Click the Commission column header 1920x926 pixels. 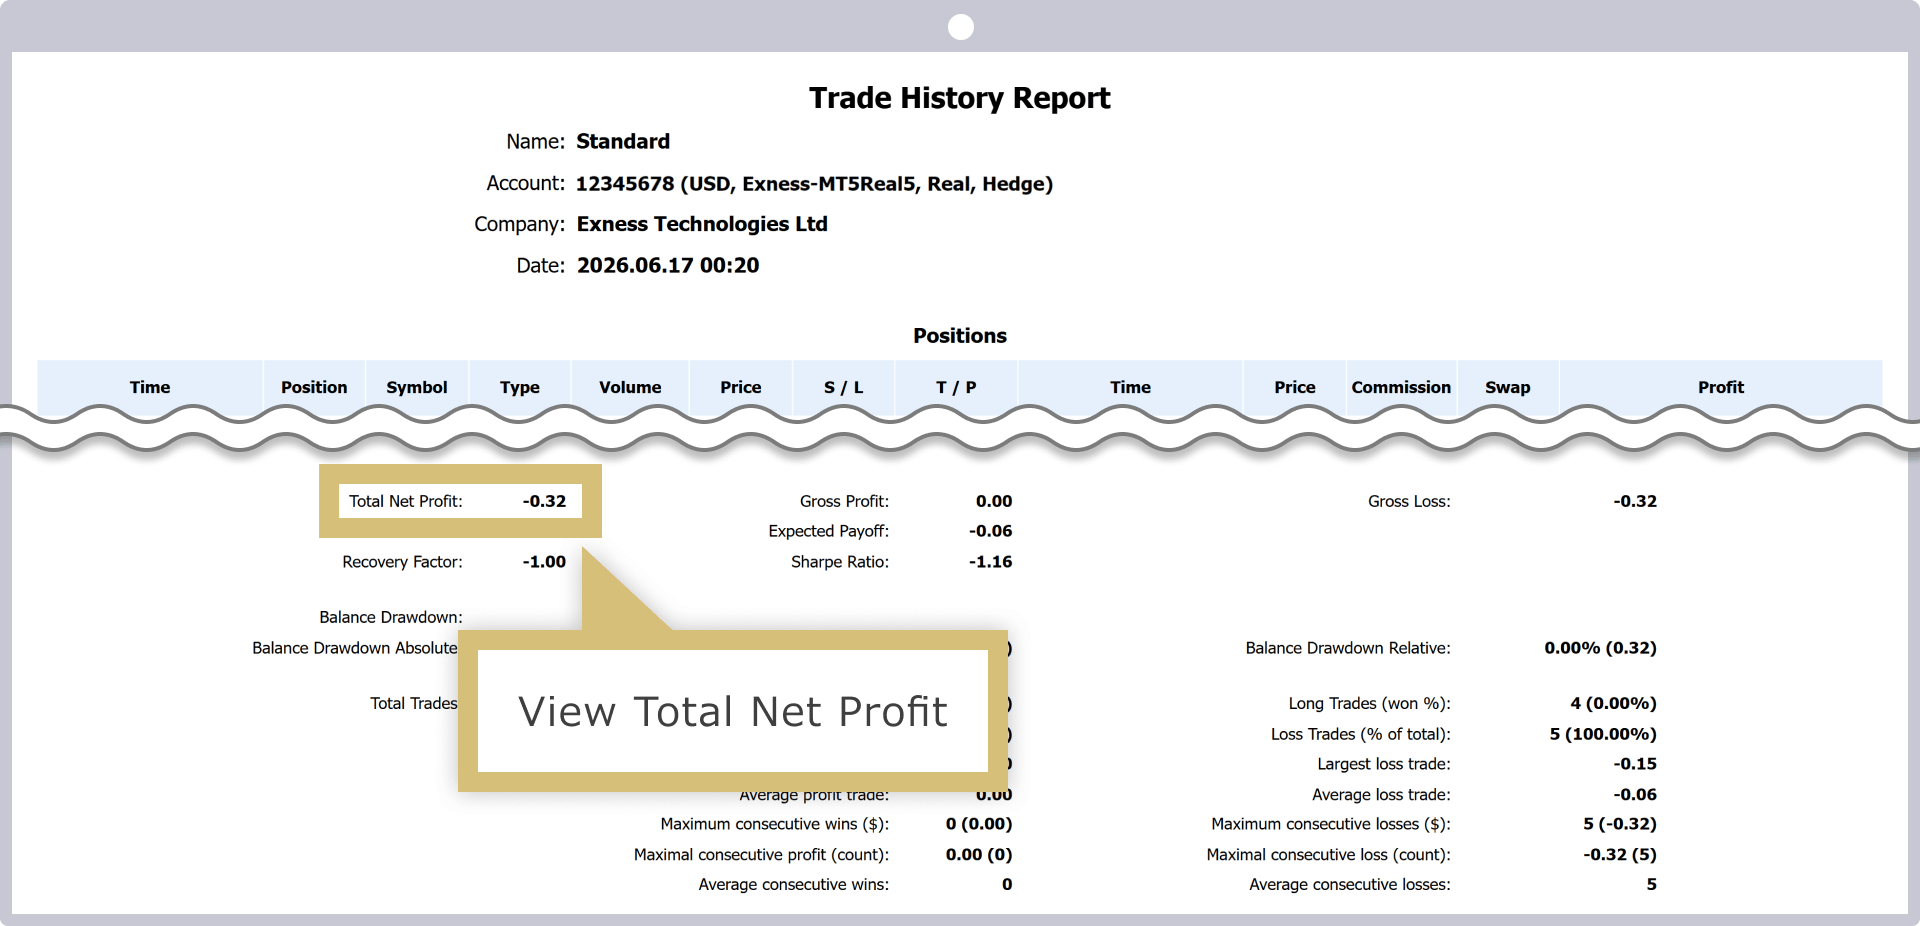[x=1401, y=387]
